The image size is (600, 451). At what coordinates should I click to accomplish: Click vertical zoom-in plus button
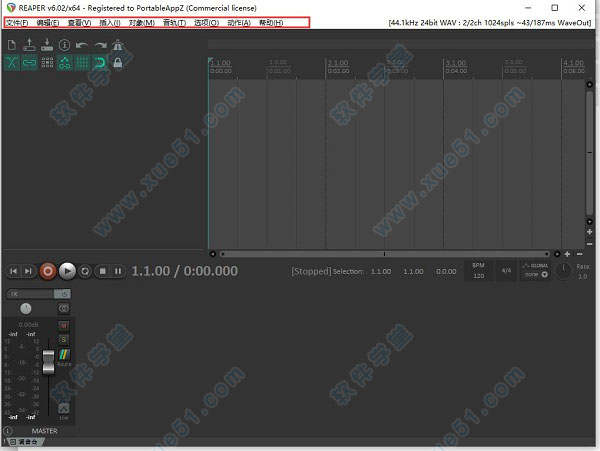coord(590,232)
